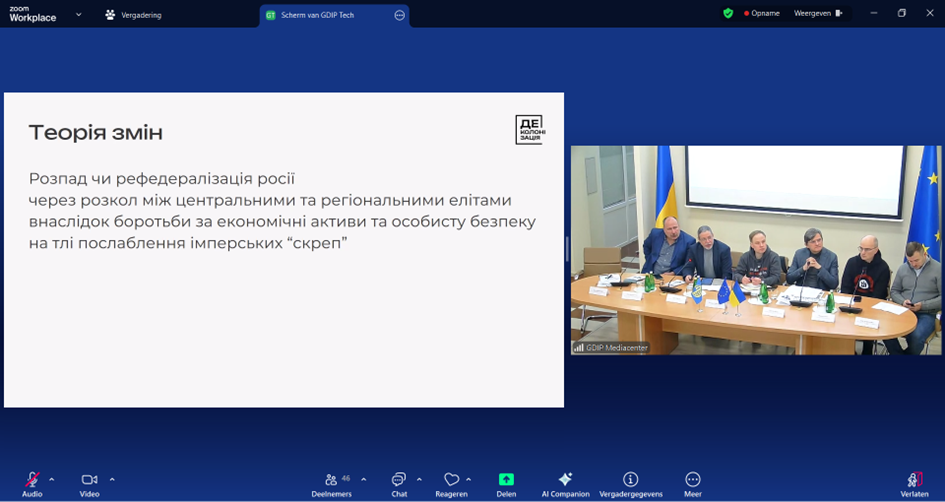Expand the video options chevron
Screen dimensions: 945x502
[x=112, y=479]
